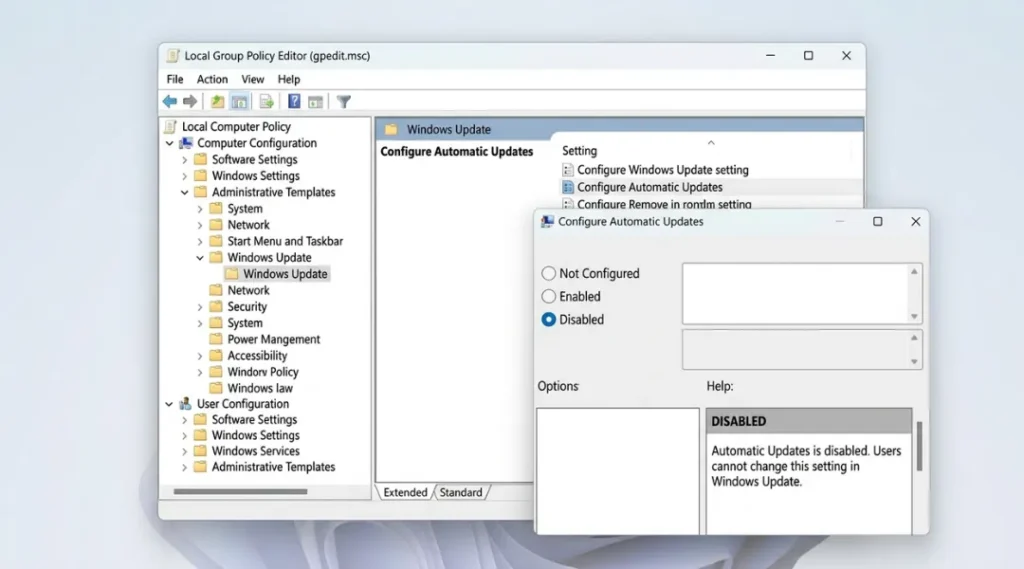Image resolution: width=1024 pixels, height=569 pixels.
Task: Expand the Accessibility folder
Action: tap(200, 355)
